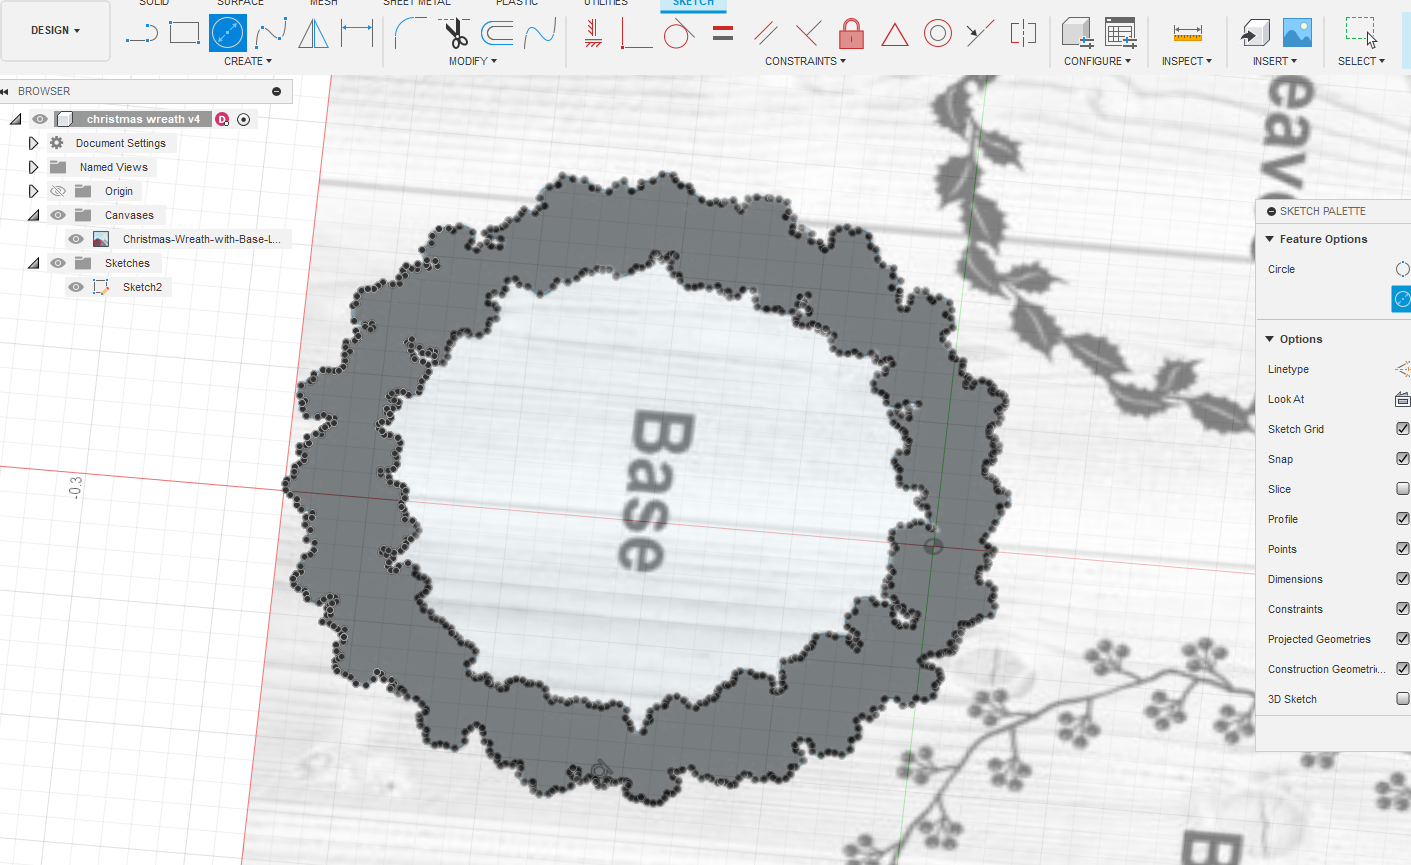Click the Insert Derive icon
1411x865 pixels.
(x=1254, y=33)
